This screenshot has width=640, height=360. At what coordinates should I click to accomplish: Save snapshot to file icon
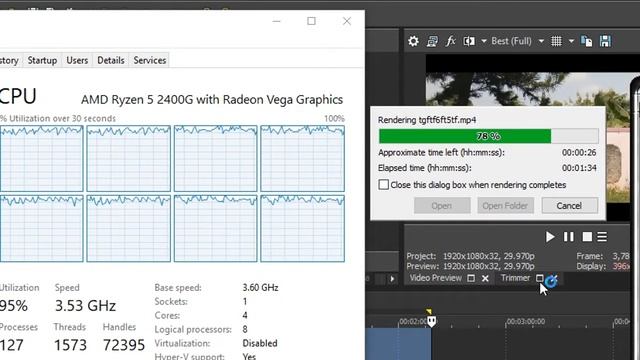pyautogui.click(x=605, y=41)
